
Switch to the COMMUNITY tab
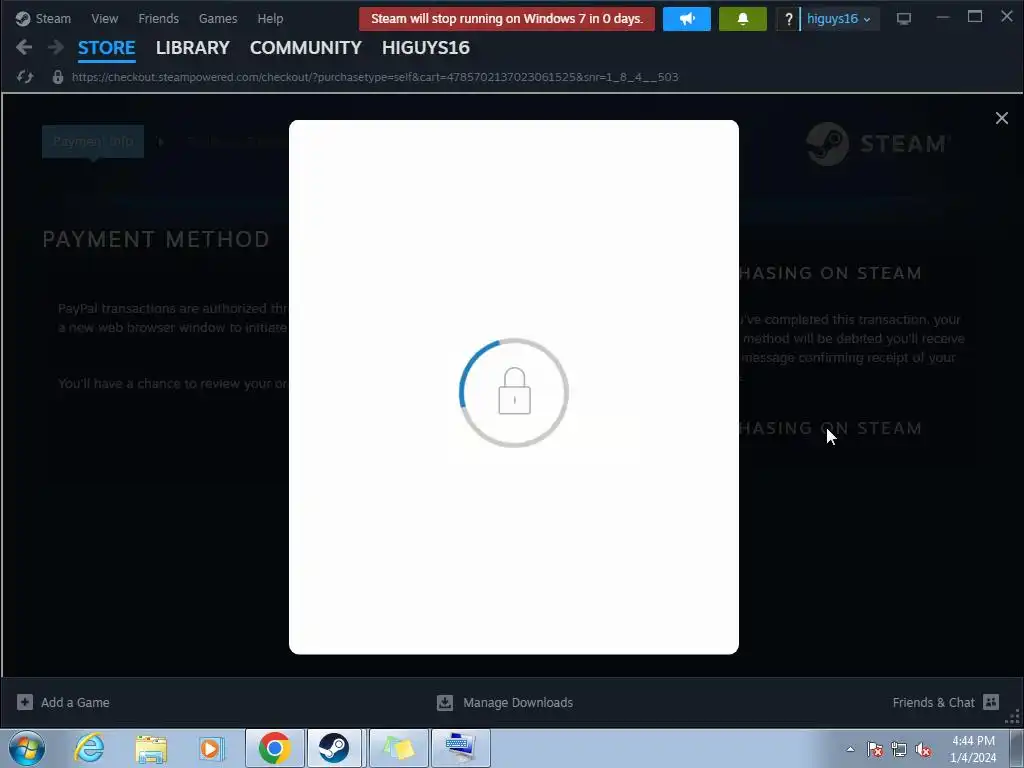(x=306, y=48)
